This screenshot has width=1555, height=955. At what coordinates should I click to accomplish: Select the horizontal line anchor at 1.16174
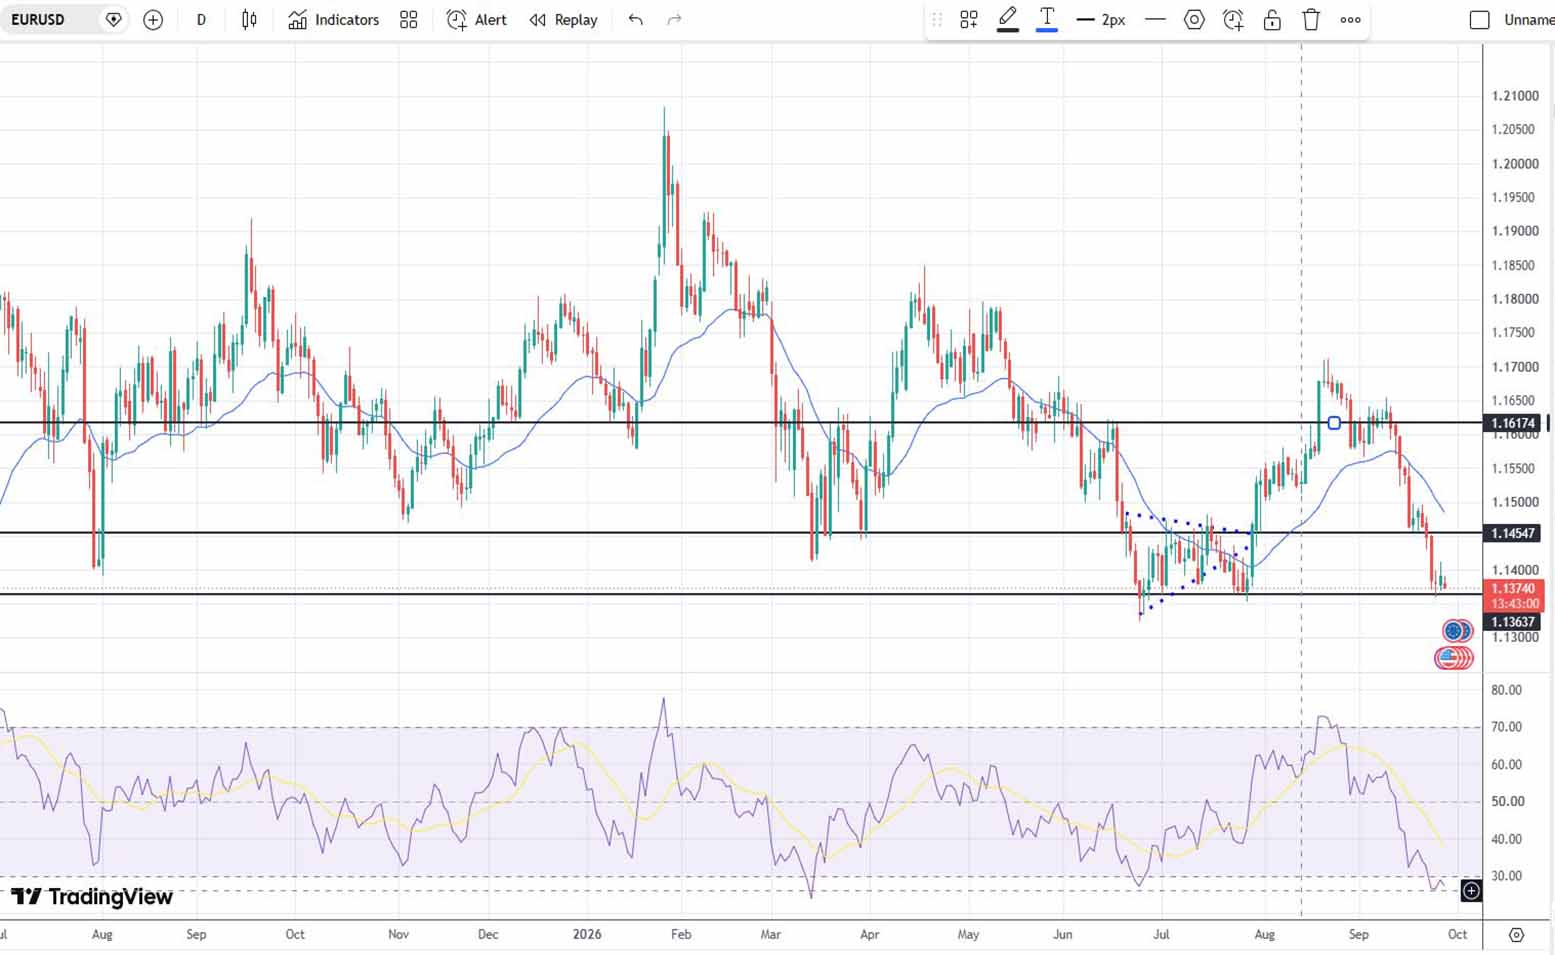[x=1334, y=423]
